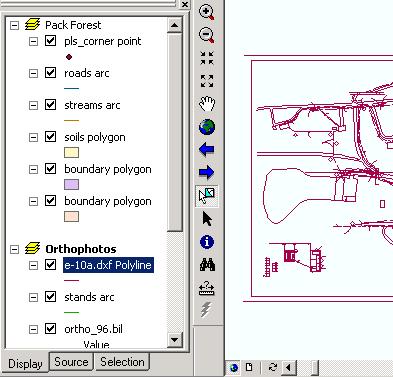The width and height of the screenshot is (393, 377).
Task: Open the Find binoculars tool
Action: pyautogui.click(x=207, y=265)
